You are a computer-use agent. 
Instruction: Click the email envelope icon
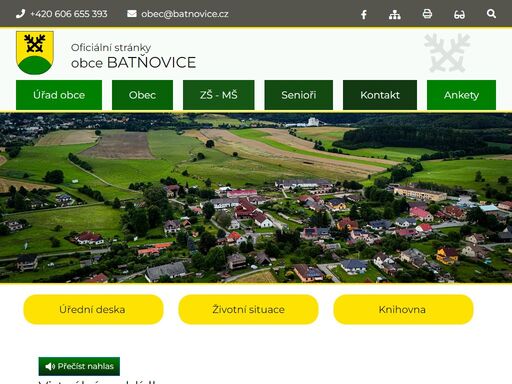[x=132, y=14]
